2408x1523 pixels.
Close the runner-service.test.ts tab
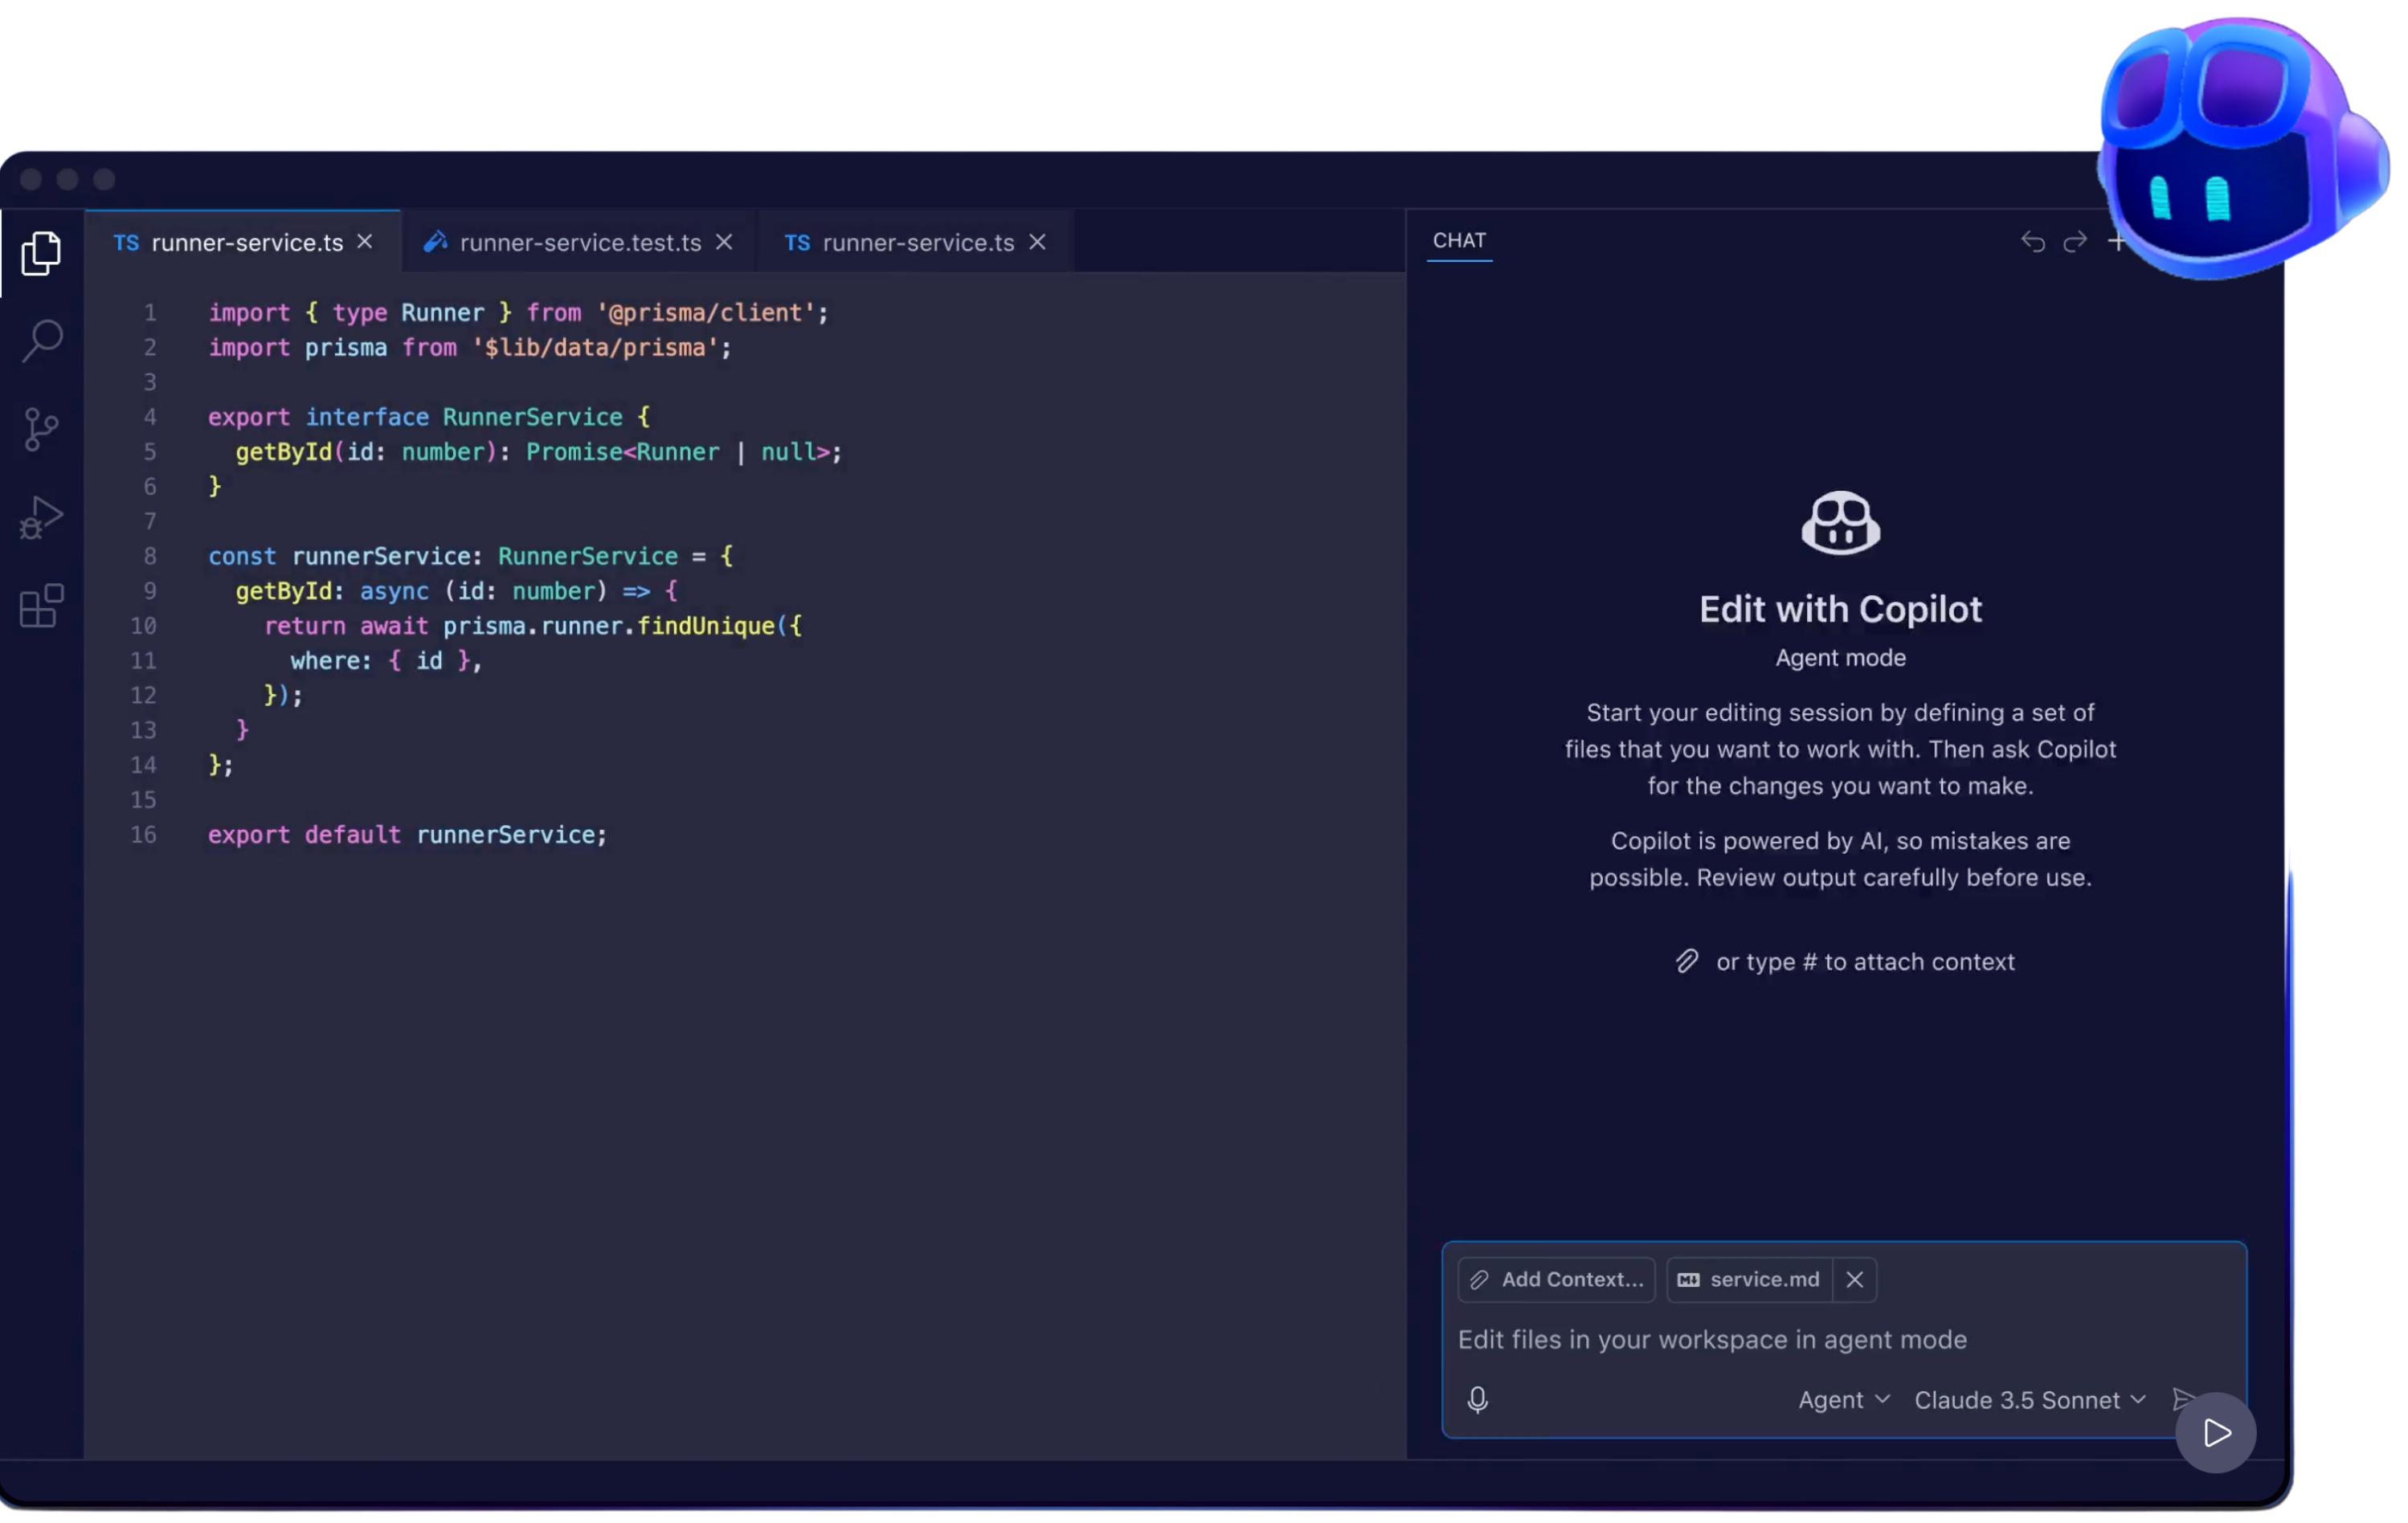click(x=724, y=242)
